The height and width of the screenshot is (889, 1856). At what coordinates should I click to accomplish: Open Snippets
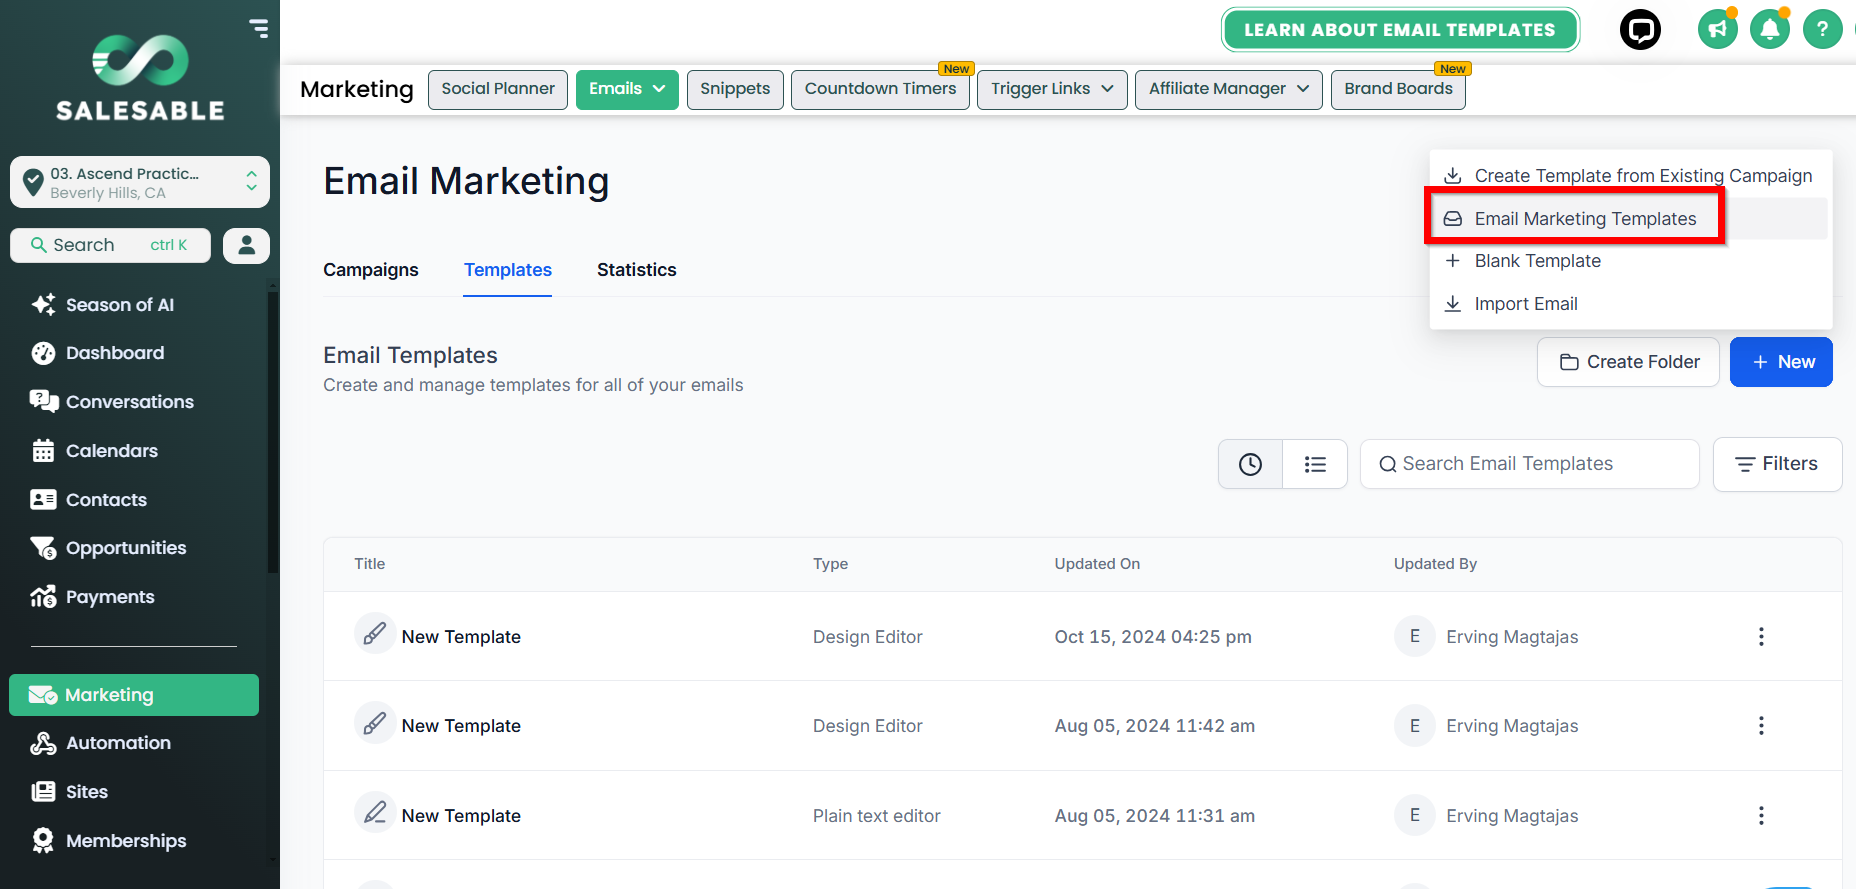coord(735,89)
